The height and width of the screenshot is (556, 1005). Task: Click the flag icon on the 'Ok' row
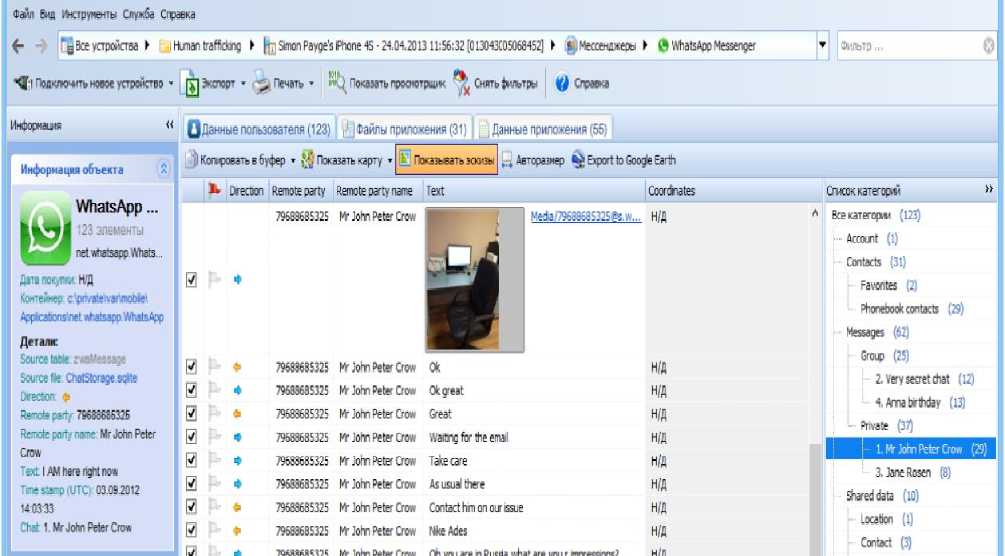215,367
